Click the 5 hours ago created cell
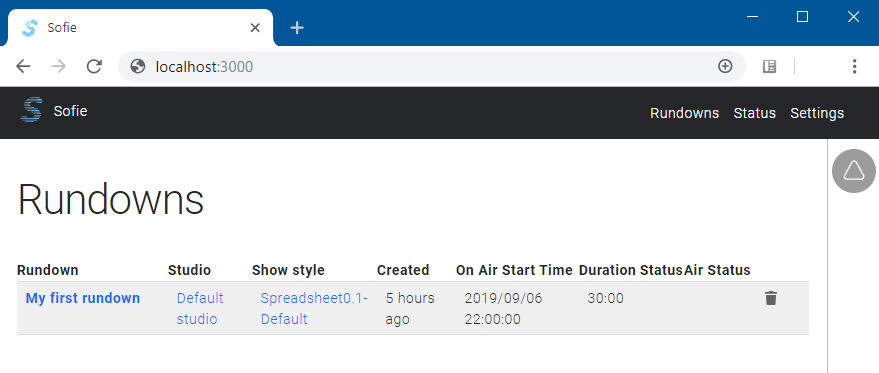The image size is (879, 373). pos(410,308)
